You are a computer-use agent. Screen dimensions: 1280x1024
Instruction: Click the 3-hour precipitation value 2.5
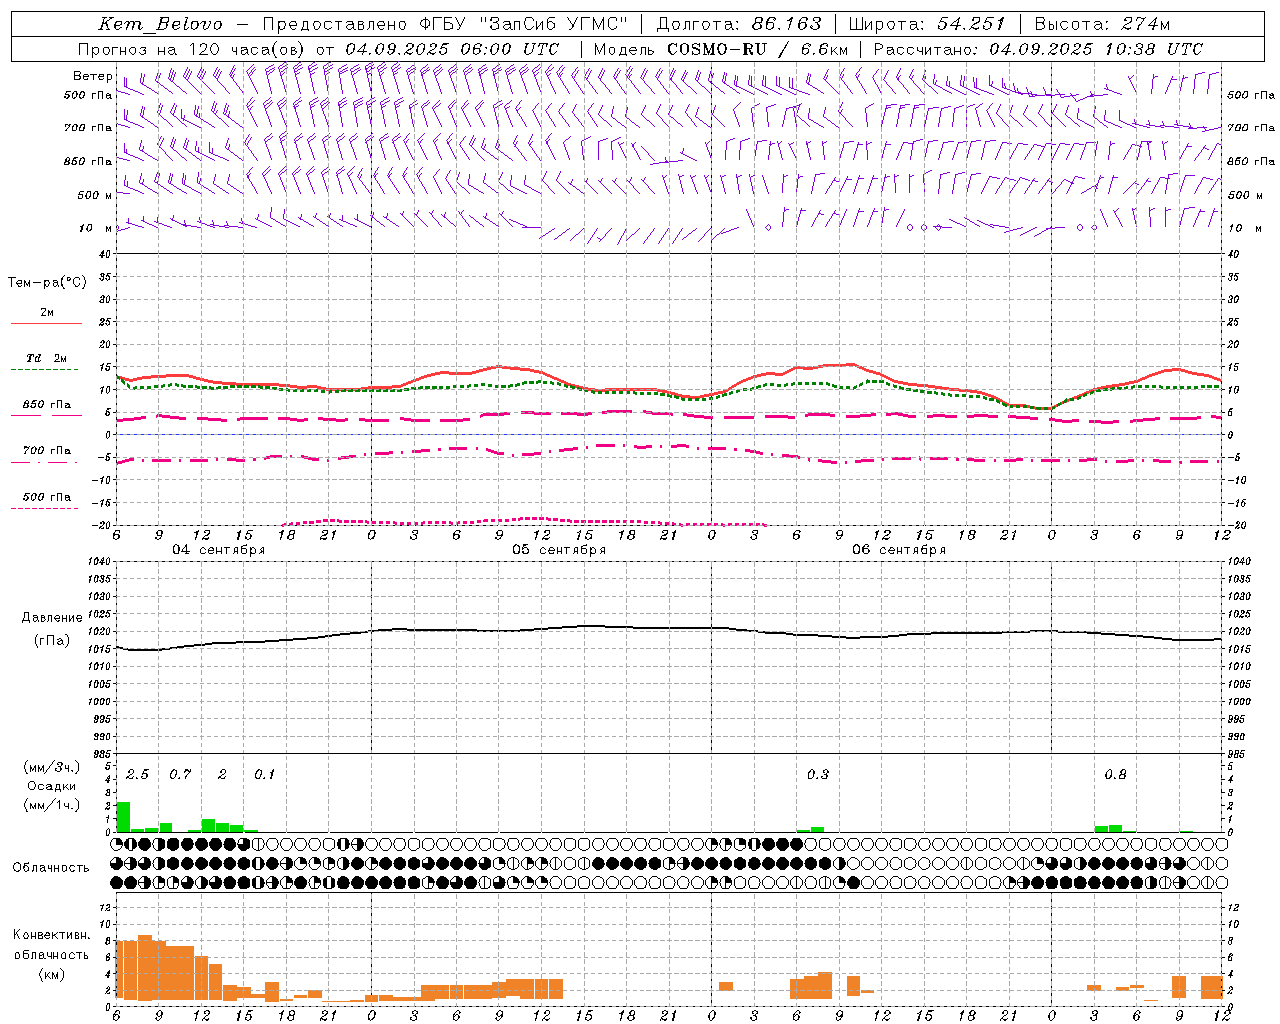(137, 774)
